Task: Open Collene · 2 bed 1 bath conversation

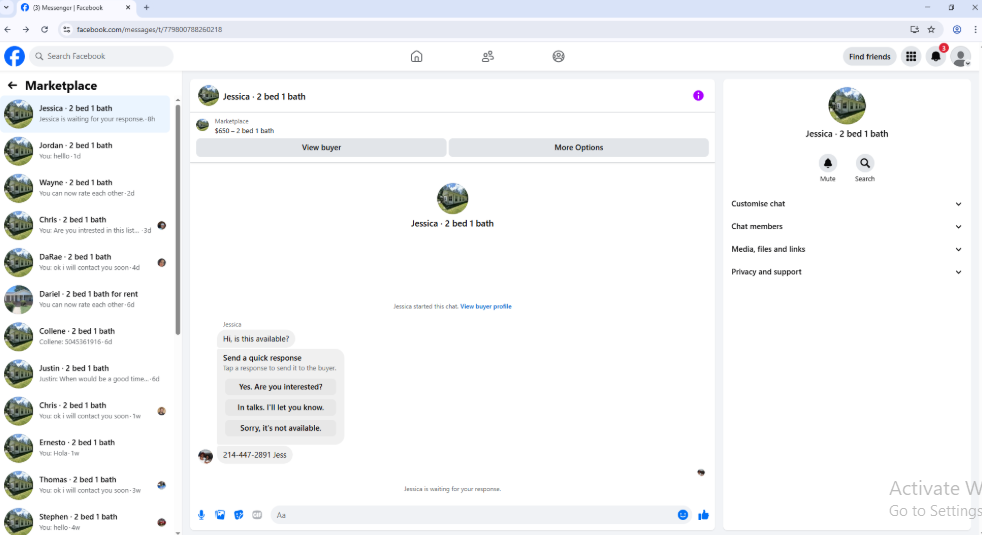Action: click(86, 336)
